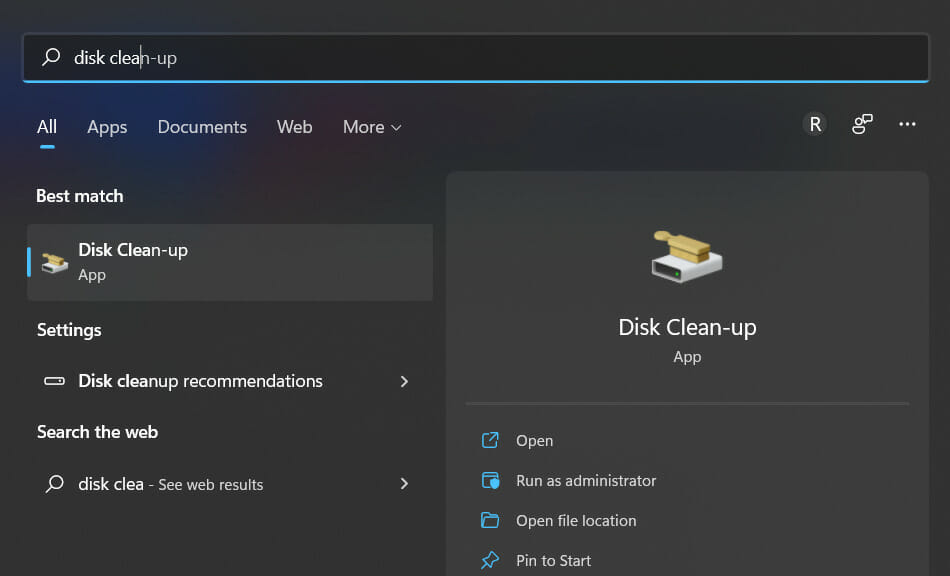Screen dimensions: 950x576
Task: Click the Open file location folder icon
Action: [491, 520]
